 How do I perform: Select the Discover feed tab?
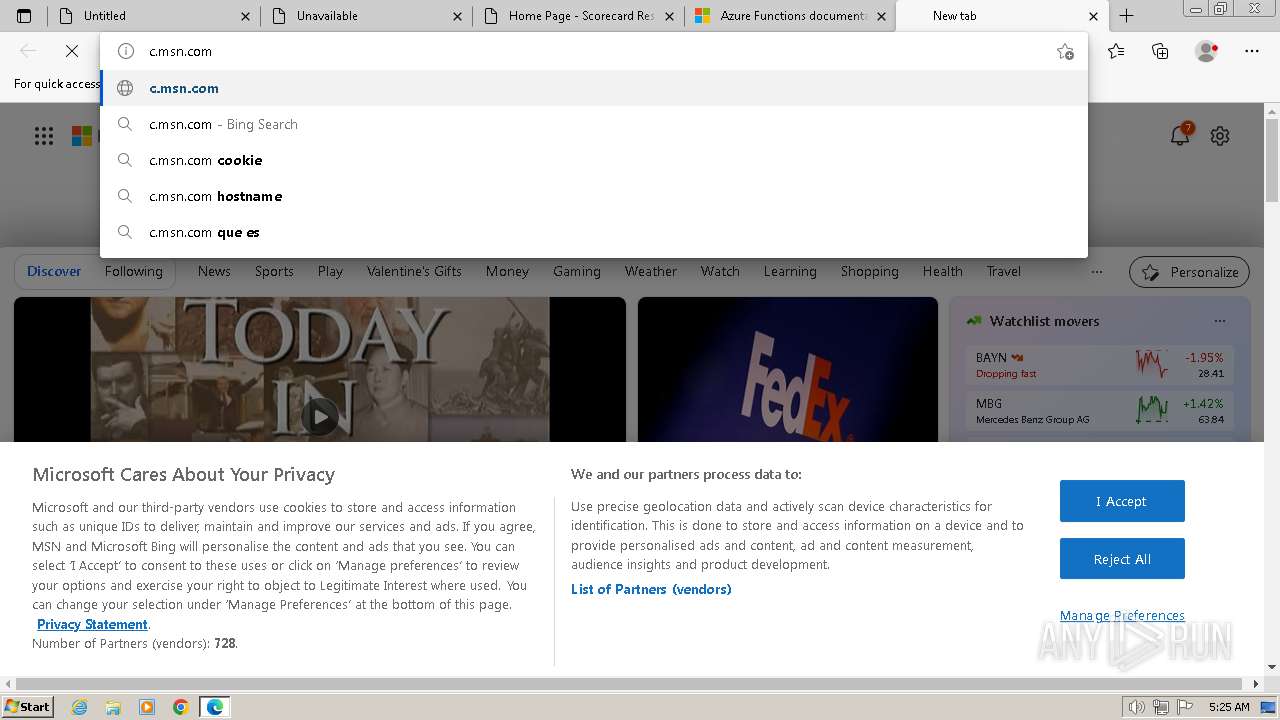tap(54, 271)
